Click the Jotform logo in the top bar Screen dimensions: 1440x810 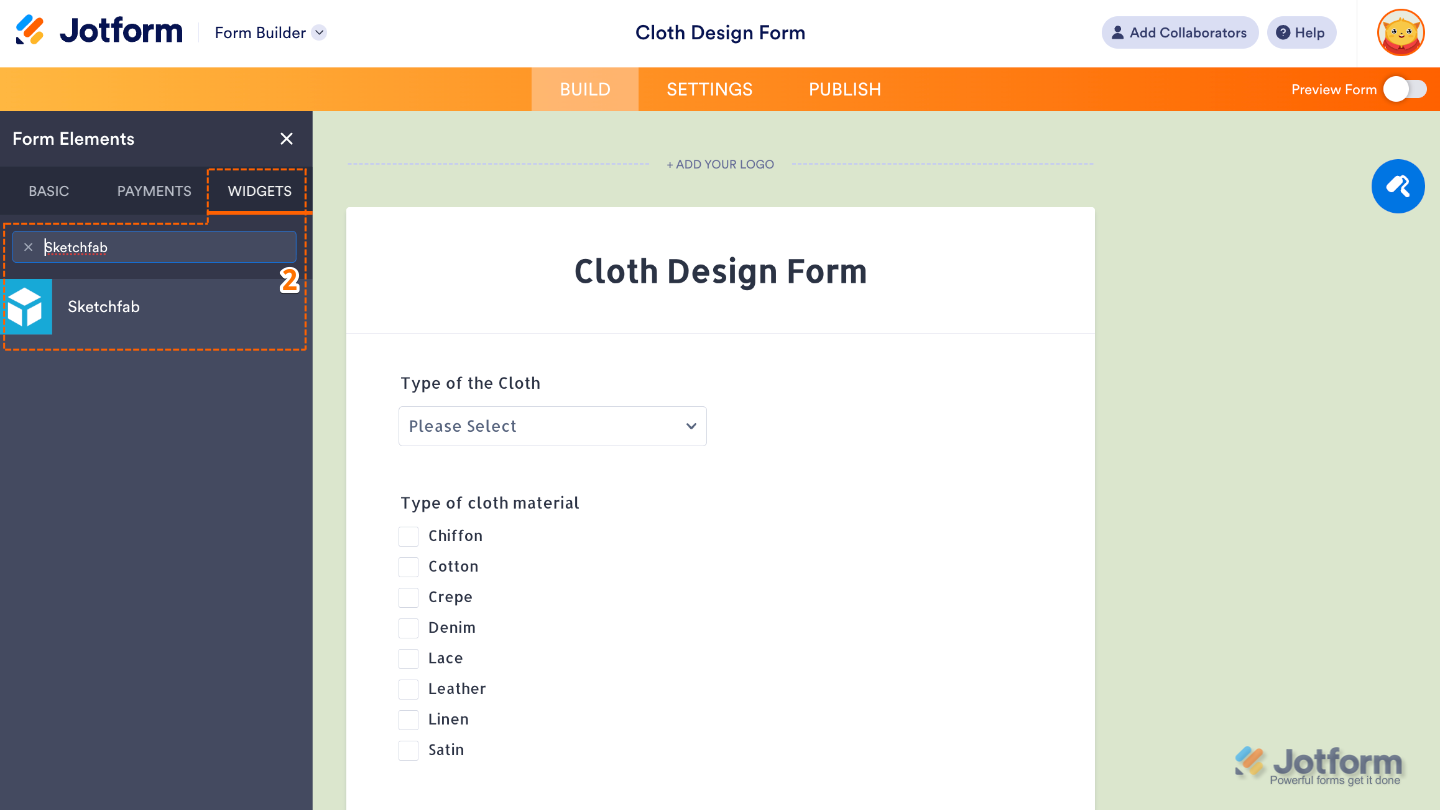97,30
